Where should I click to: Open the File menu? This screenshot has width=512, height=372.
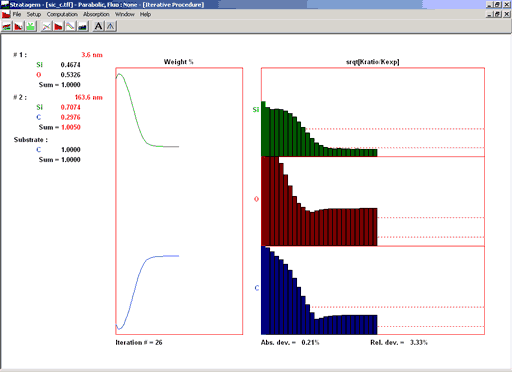tap(17, 14)
